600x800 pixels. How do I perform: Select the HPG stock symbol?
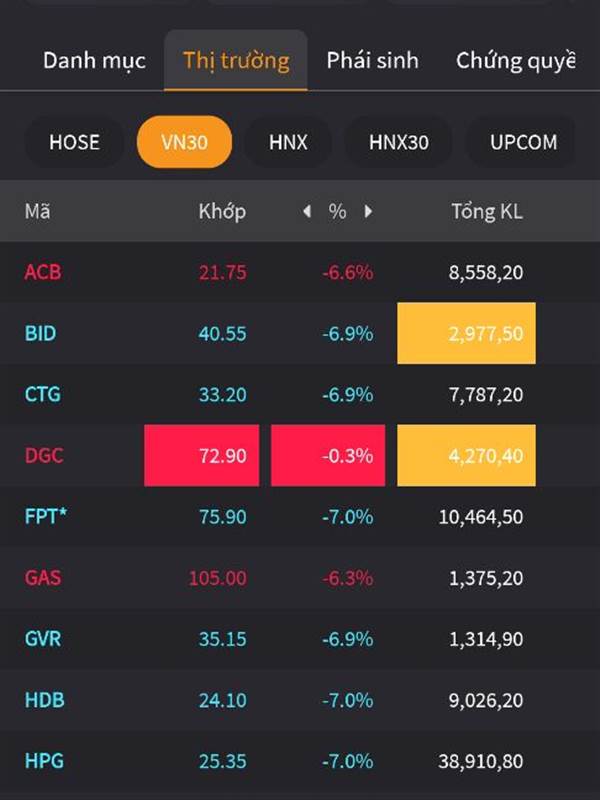pyautogui.click(x=44, y=762)
